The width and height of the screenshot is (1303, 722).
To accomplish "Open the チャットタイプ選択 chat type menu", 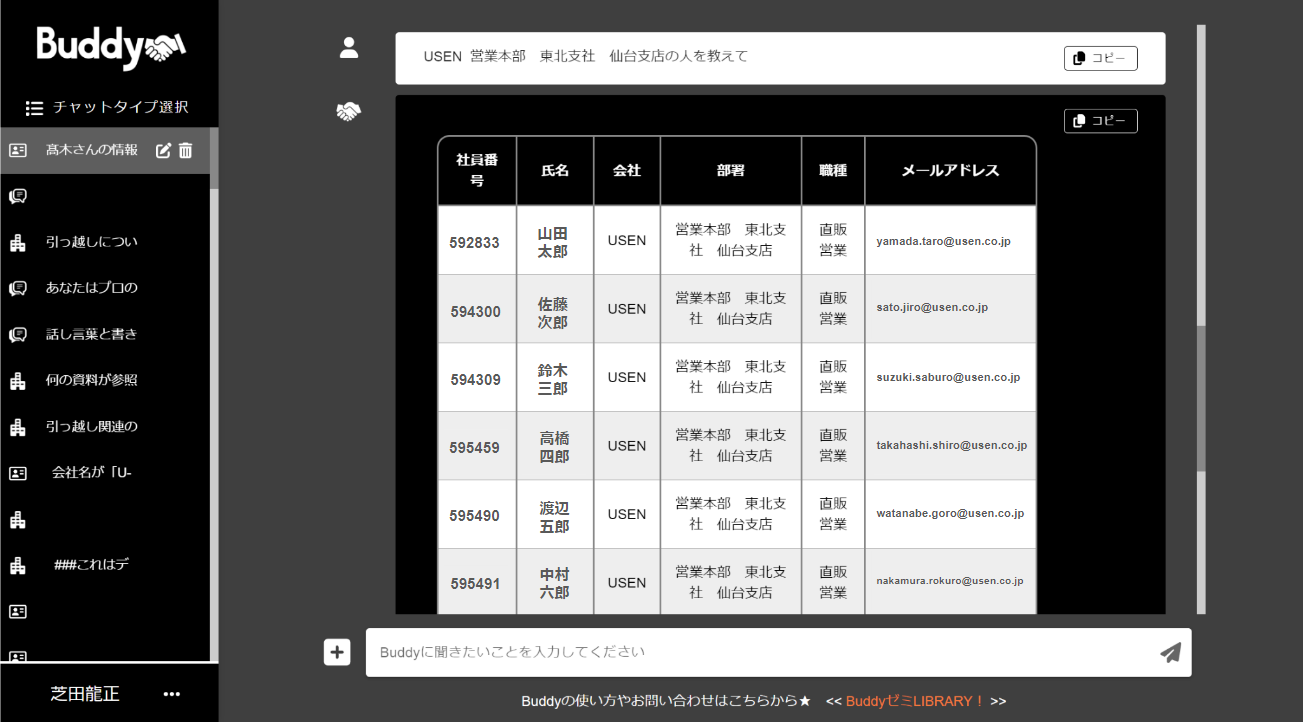I will click(107, 107).
